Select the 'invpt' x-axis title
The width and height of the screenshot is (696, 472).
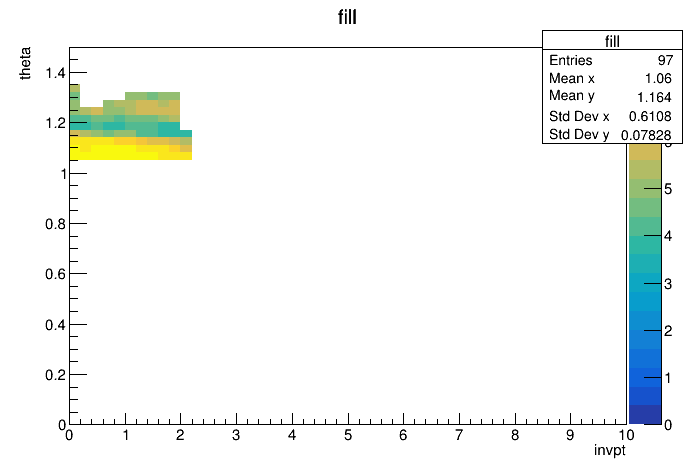609,450
